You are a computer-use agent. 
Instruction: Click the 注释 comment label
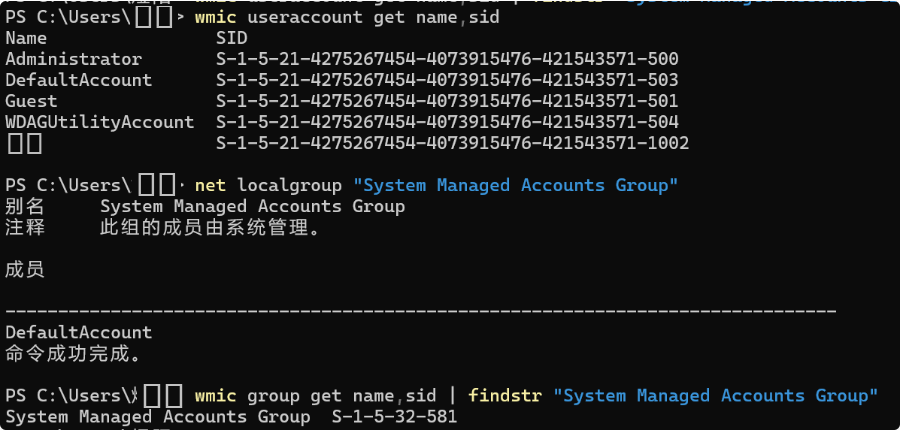click(25, 227)
